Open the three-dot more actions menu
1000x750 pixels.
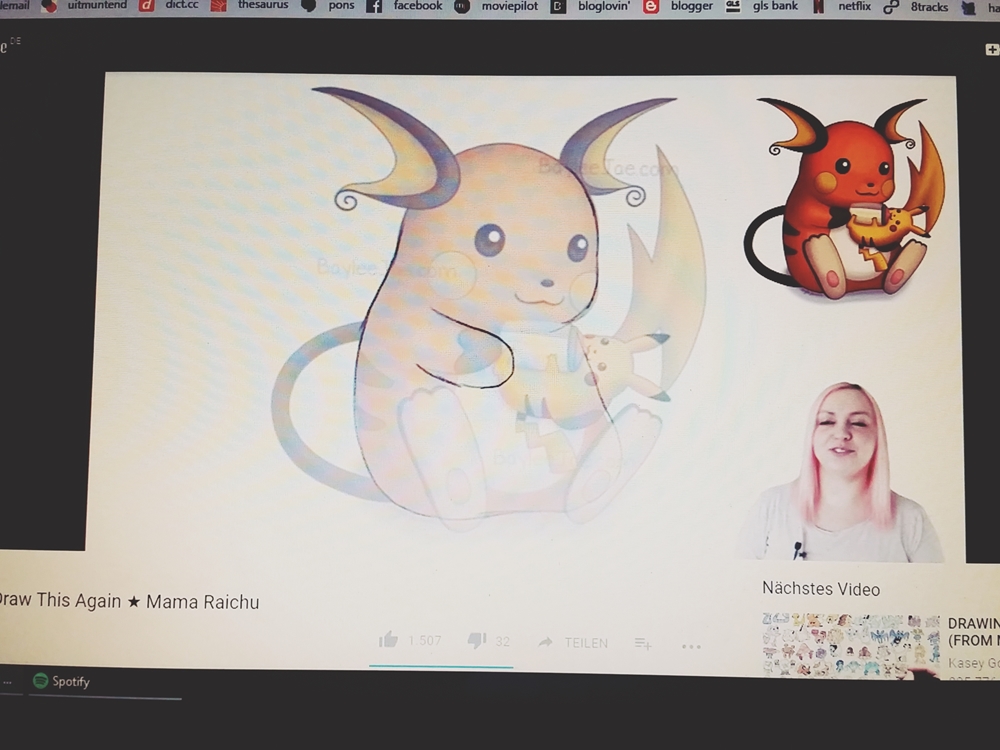691,647
